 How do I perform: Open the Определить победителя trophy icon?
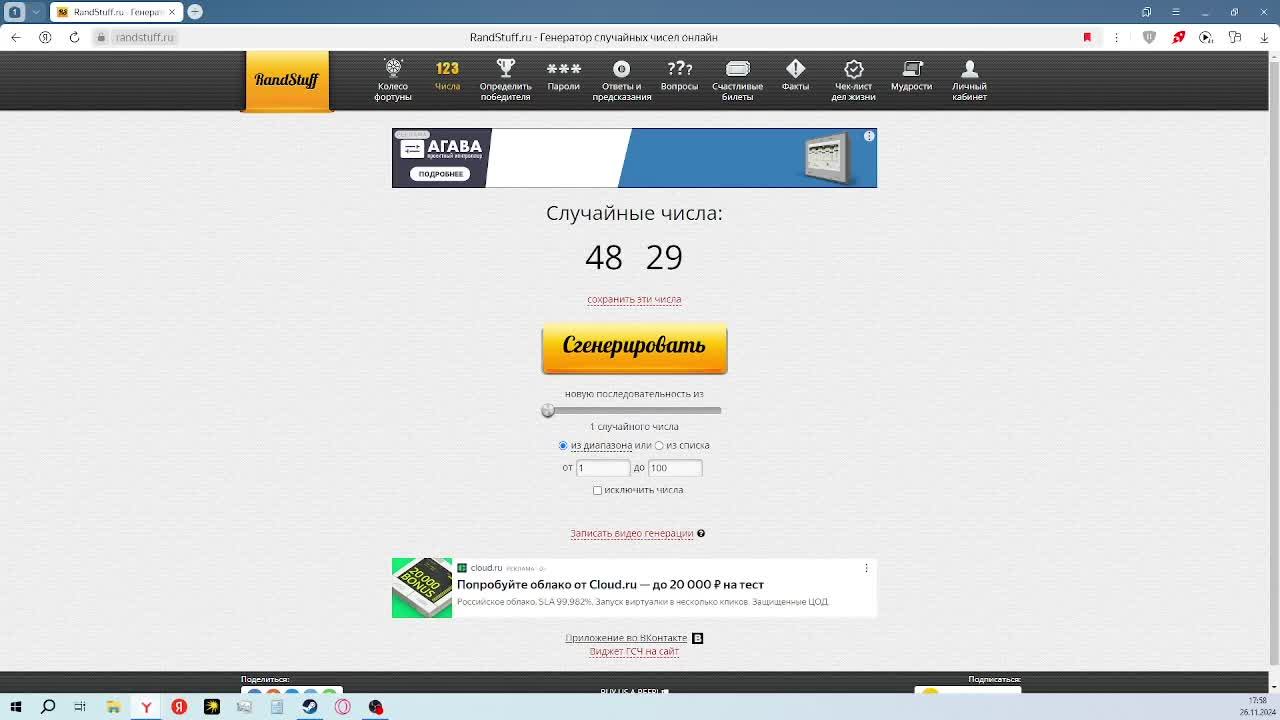click(x=505, y=68)
